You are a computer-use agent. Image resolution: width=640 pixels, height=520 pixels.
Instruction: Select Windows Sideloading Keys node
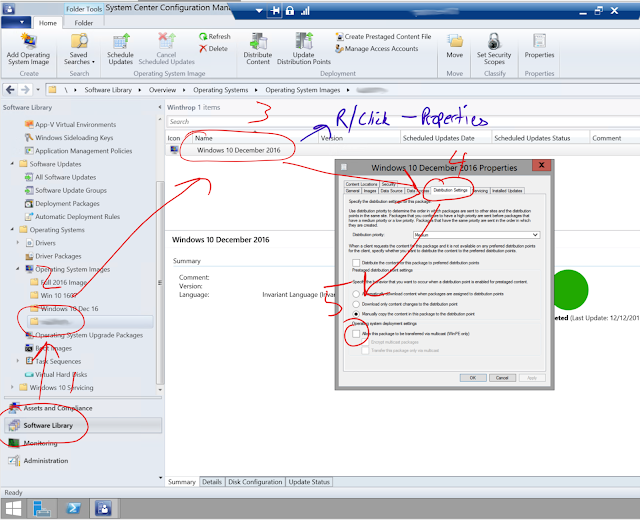[69, 138]
